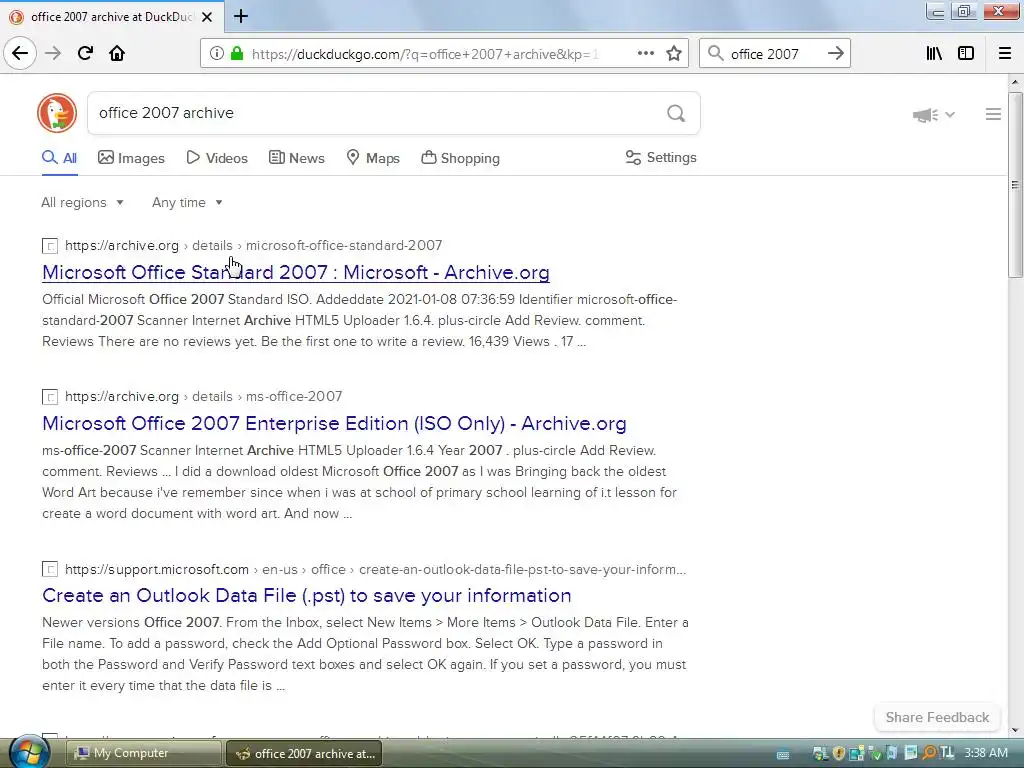Open Microsoft Office 2007 Enterprise Edition result
Image resolution: width=1024 pixels, height=768 pixels.
[334, 423]
